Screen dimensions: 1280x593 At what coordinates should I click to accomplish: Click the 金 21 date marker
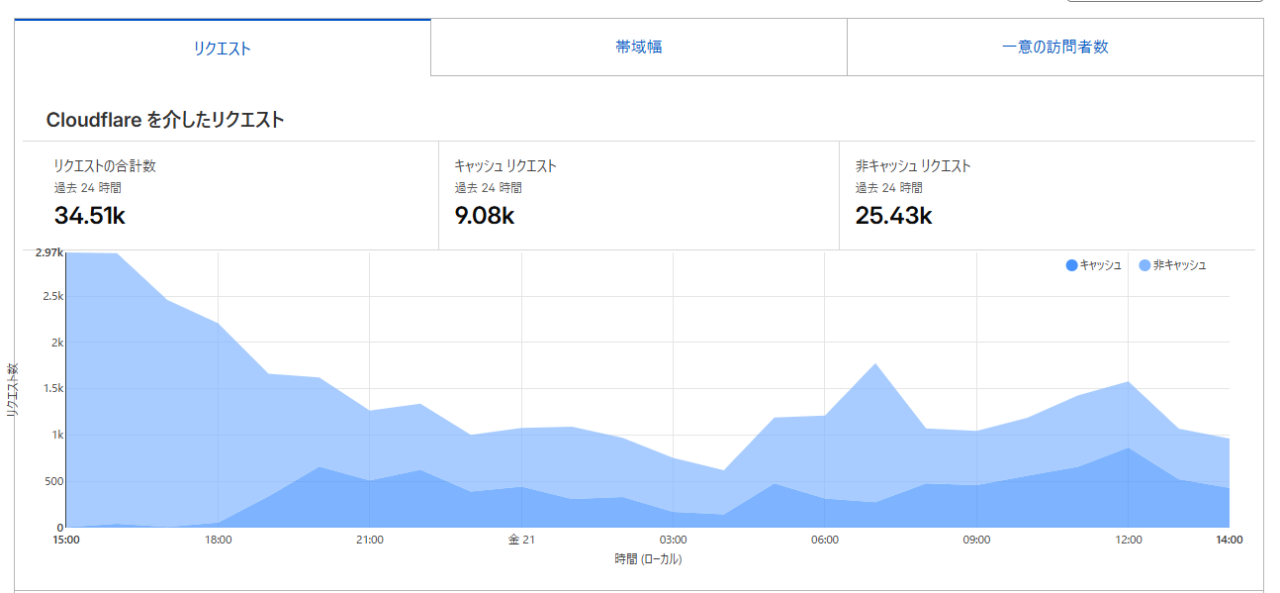(x=521, y=540)
